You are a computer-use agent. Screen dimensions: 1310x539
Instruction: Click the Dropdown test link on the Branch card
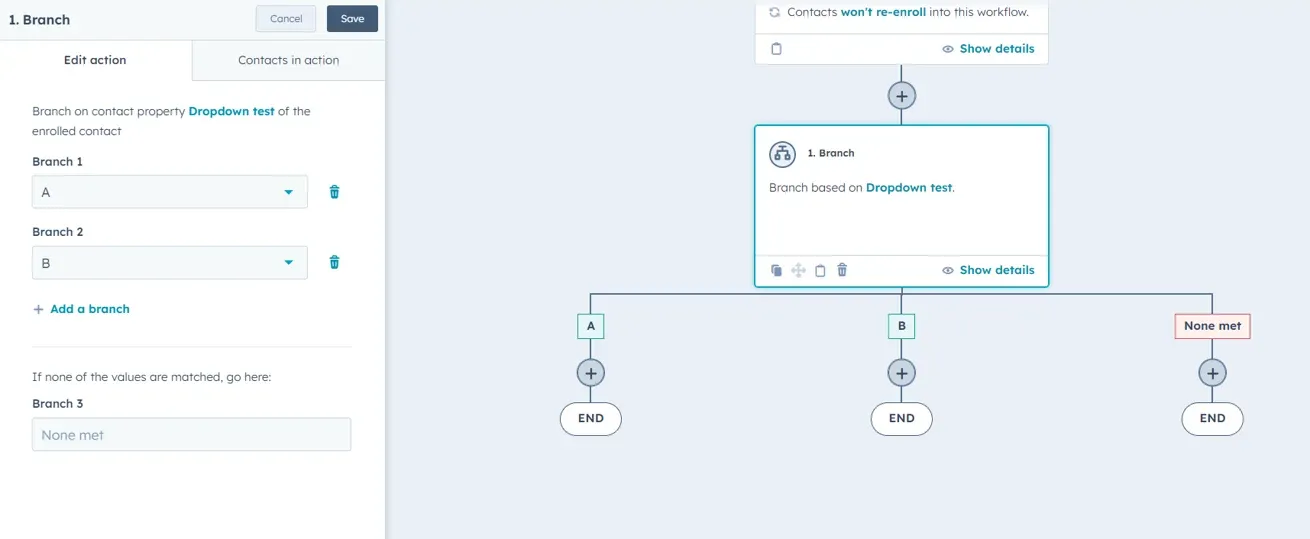(x=909, y=187)
